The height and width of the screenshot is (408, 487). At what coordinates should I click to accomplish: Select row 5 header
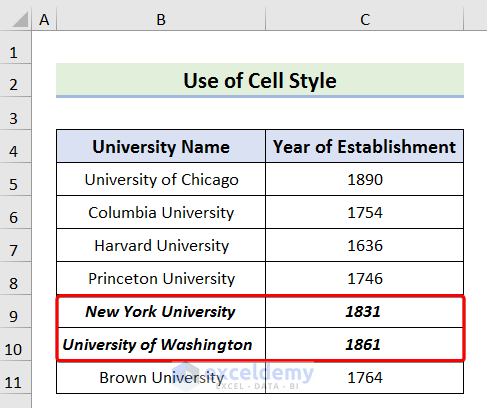pyautogui.click(x=15, y=179)
